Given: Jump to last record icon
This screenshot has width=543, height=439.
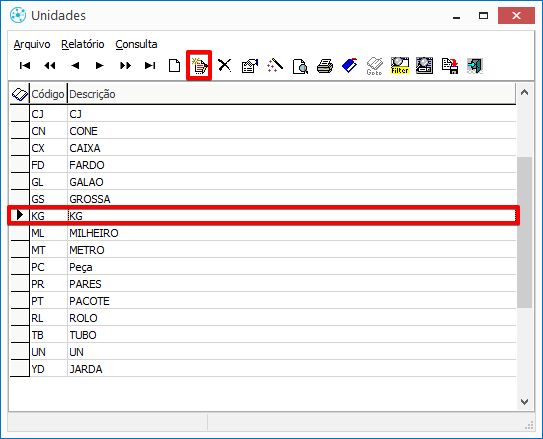Looking at the screenshot, I should pos(150,65).
